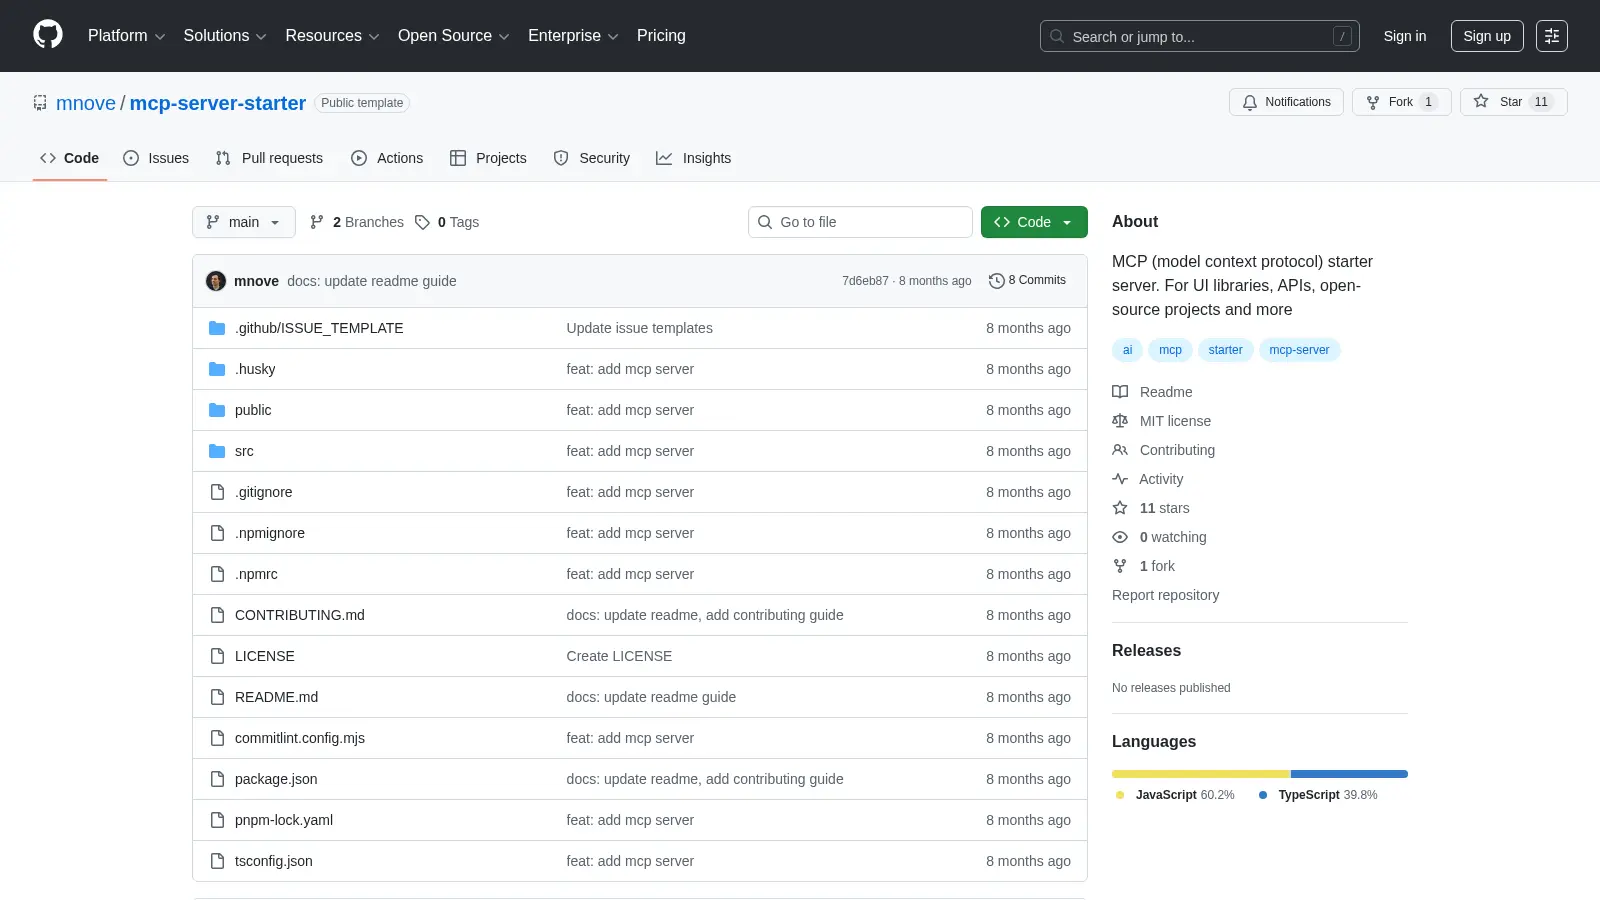Click the fork icon in Fork button
1600x900 pixels.
[1373, 102]
